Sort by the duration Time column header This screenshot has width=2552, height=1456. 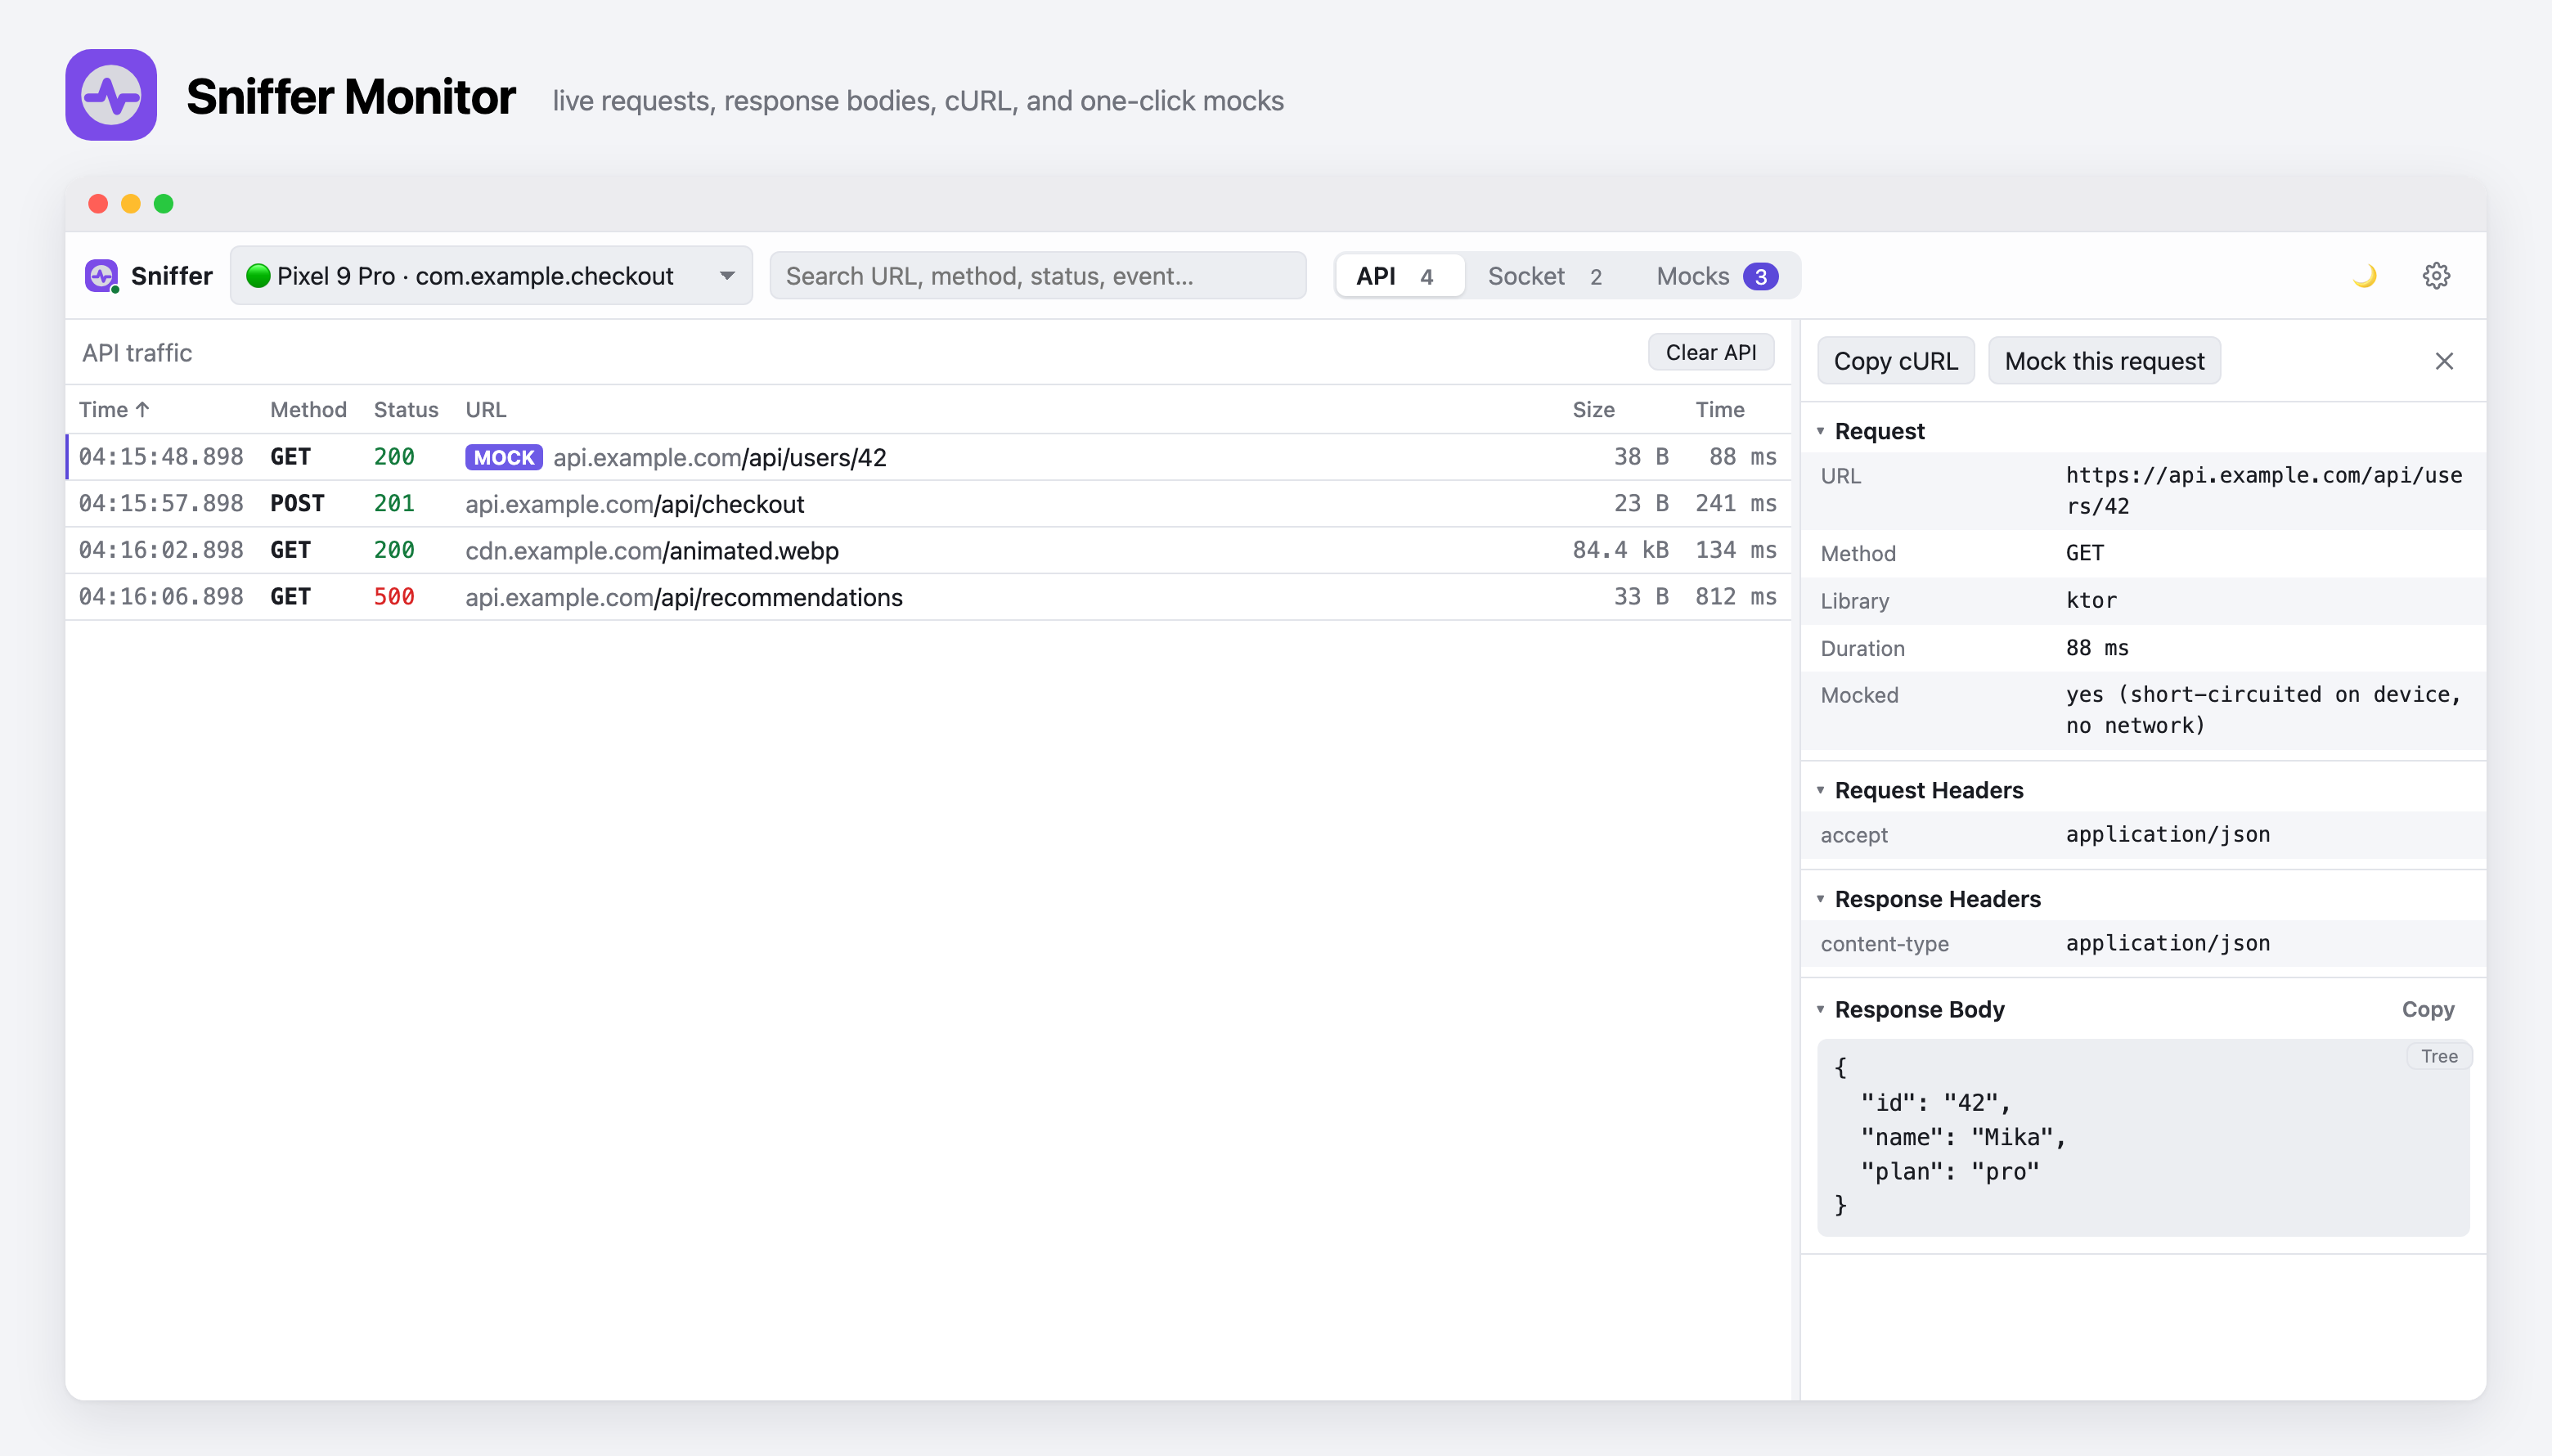tap(1719, 409)
